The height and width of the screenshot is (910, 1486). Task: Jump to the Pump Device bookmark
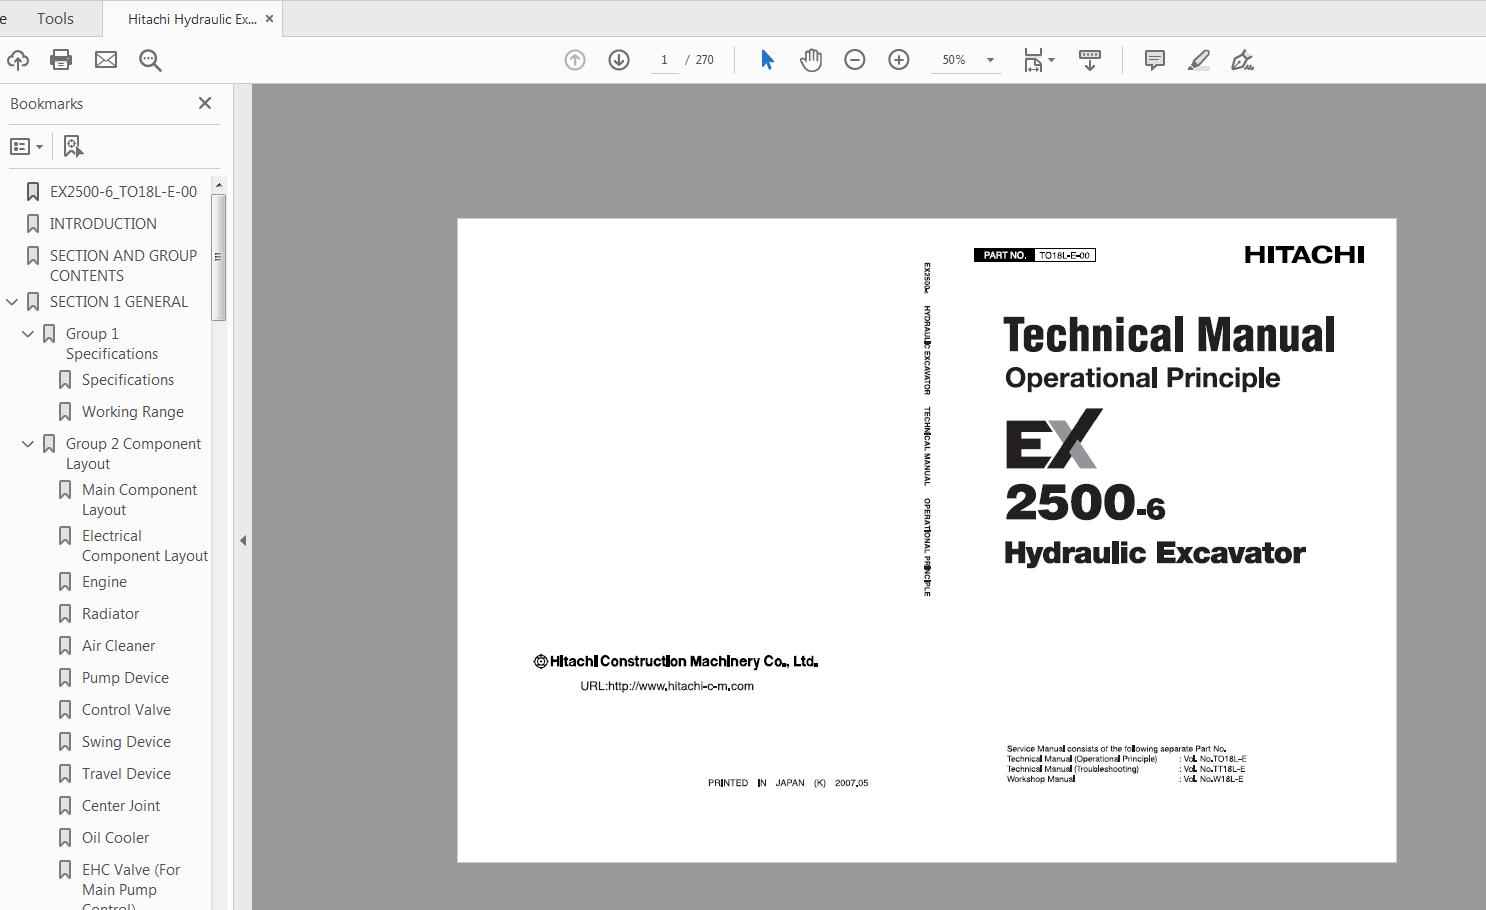point(125,677)
